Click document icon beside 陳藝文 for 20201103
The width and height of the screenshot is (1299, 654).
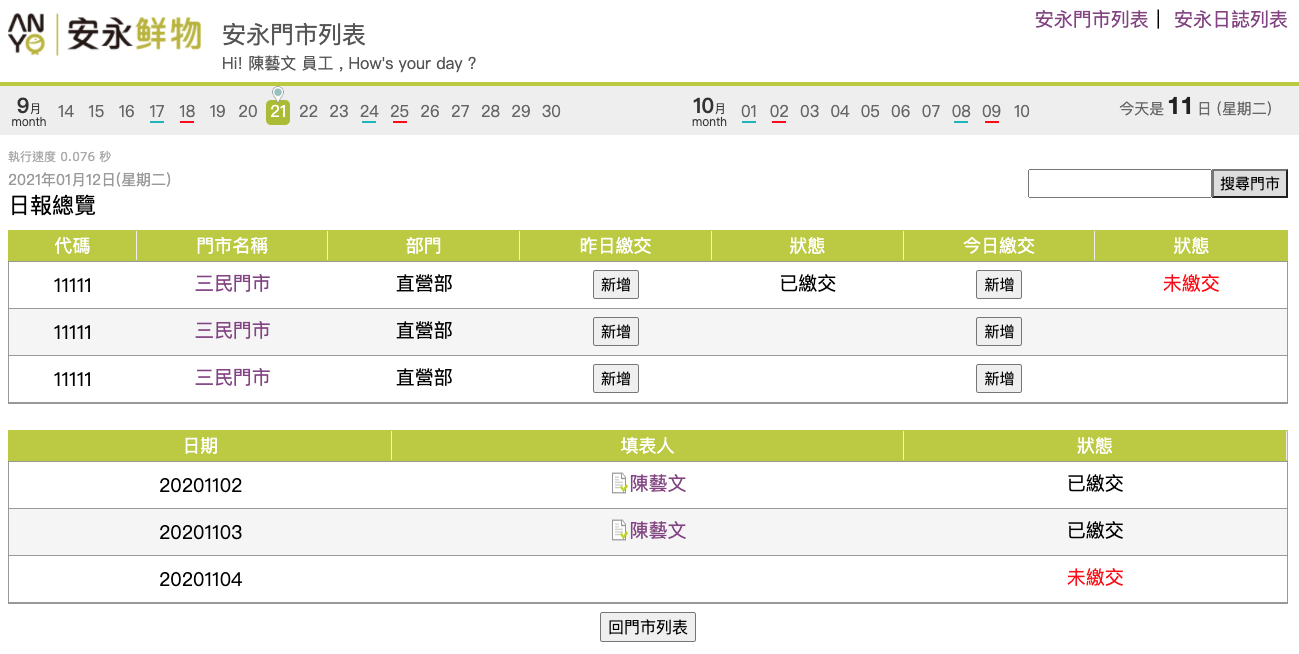(619, 531)
